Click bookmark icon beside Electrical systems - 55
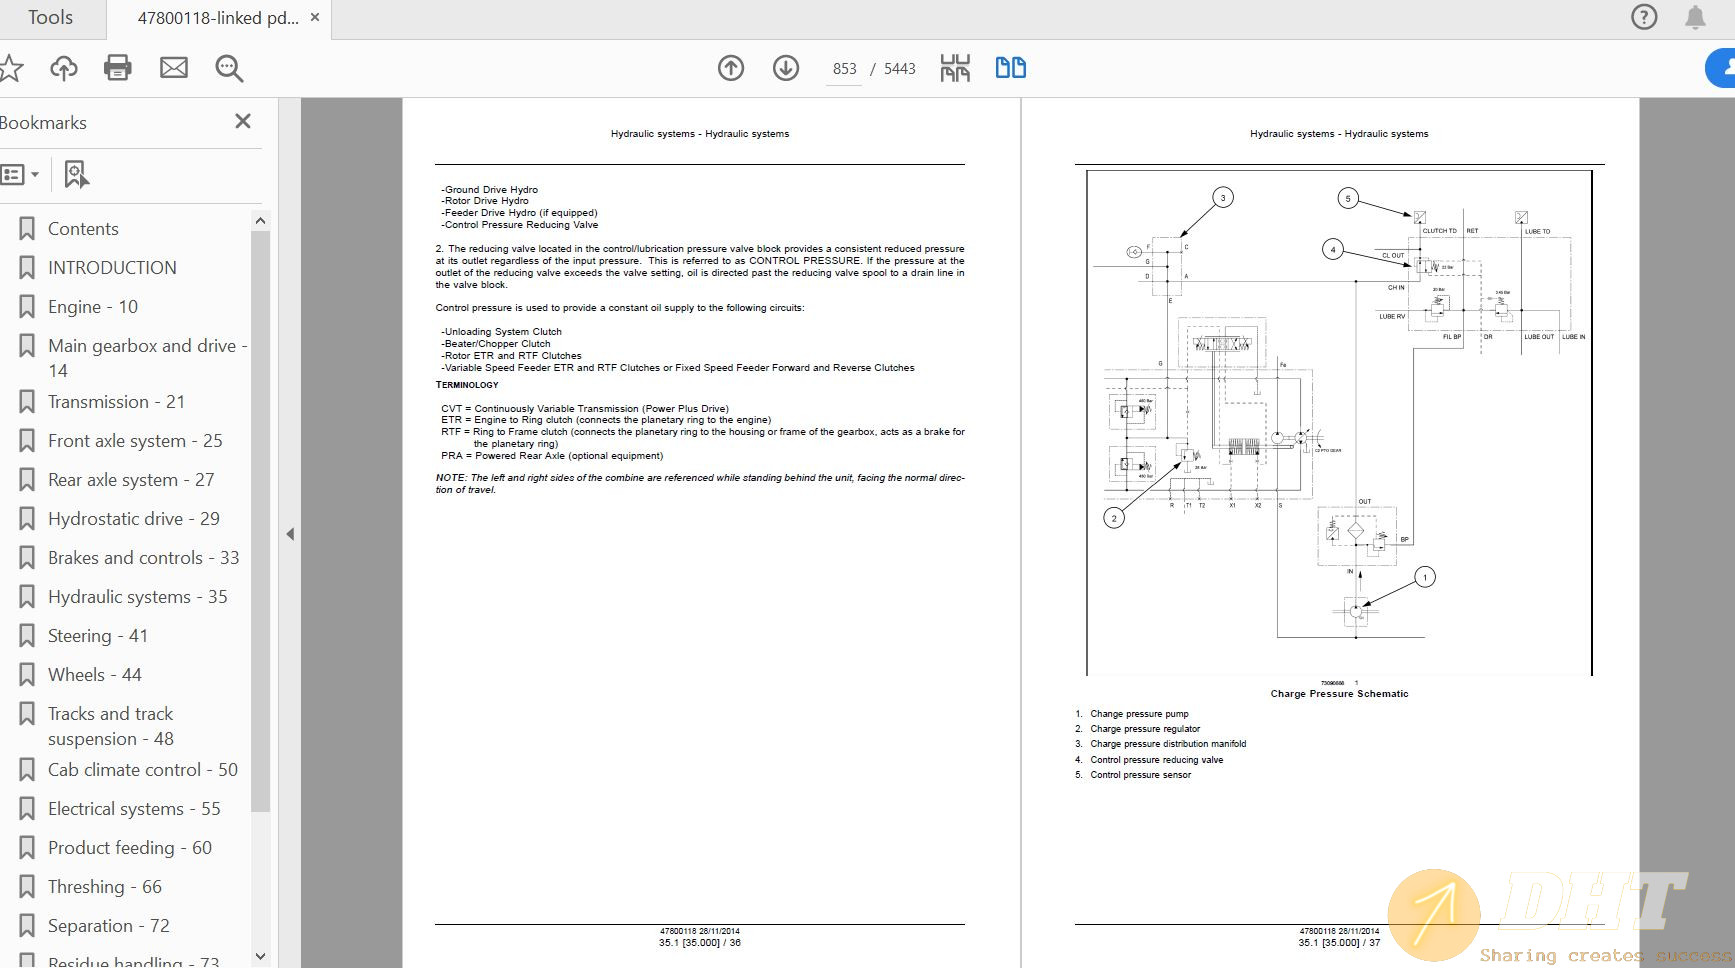The image size is (1735, 968). tap(27, 809)
